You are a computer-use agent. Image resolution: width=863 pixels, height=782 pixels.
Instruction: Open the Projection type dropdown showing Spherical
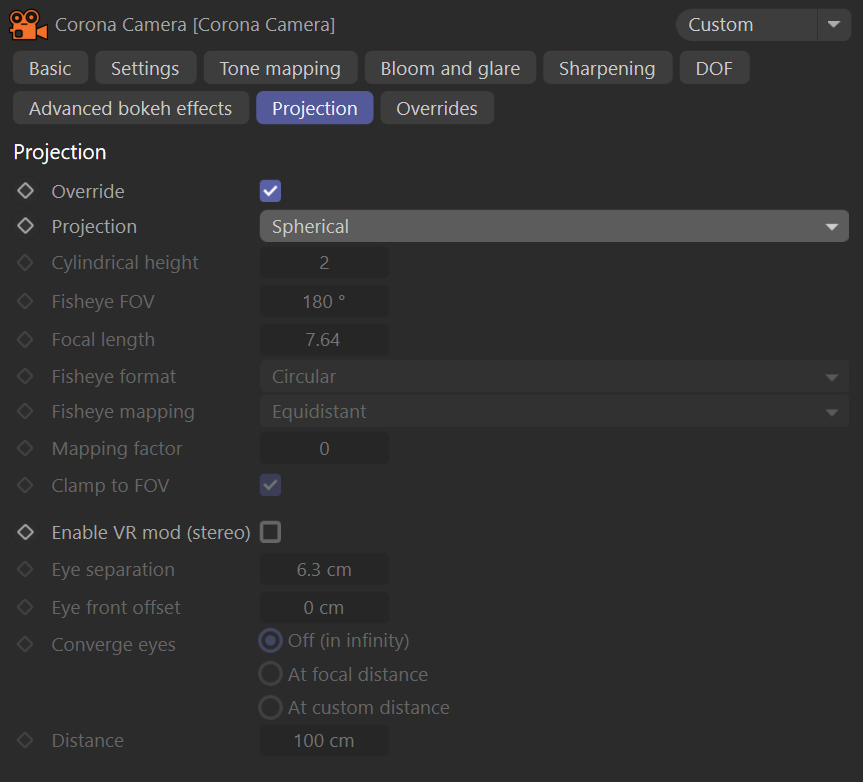coord(554,226)
